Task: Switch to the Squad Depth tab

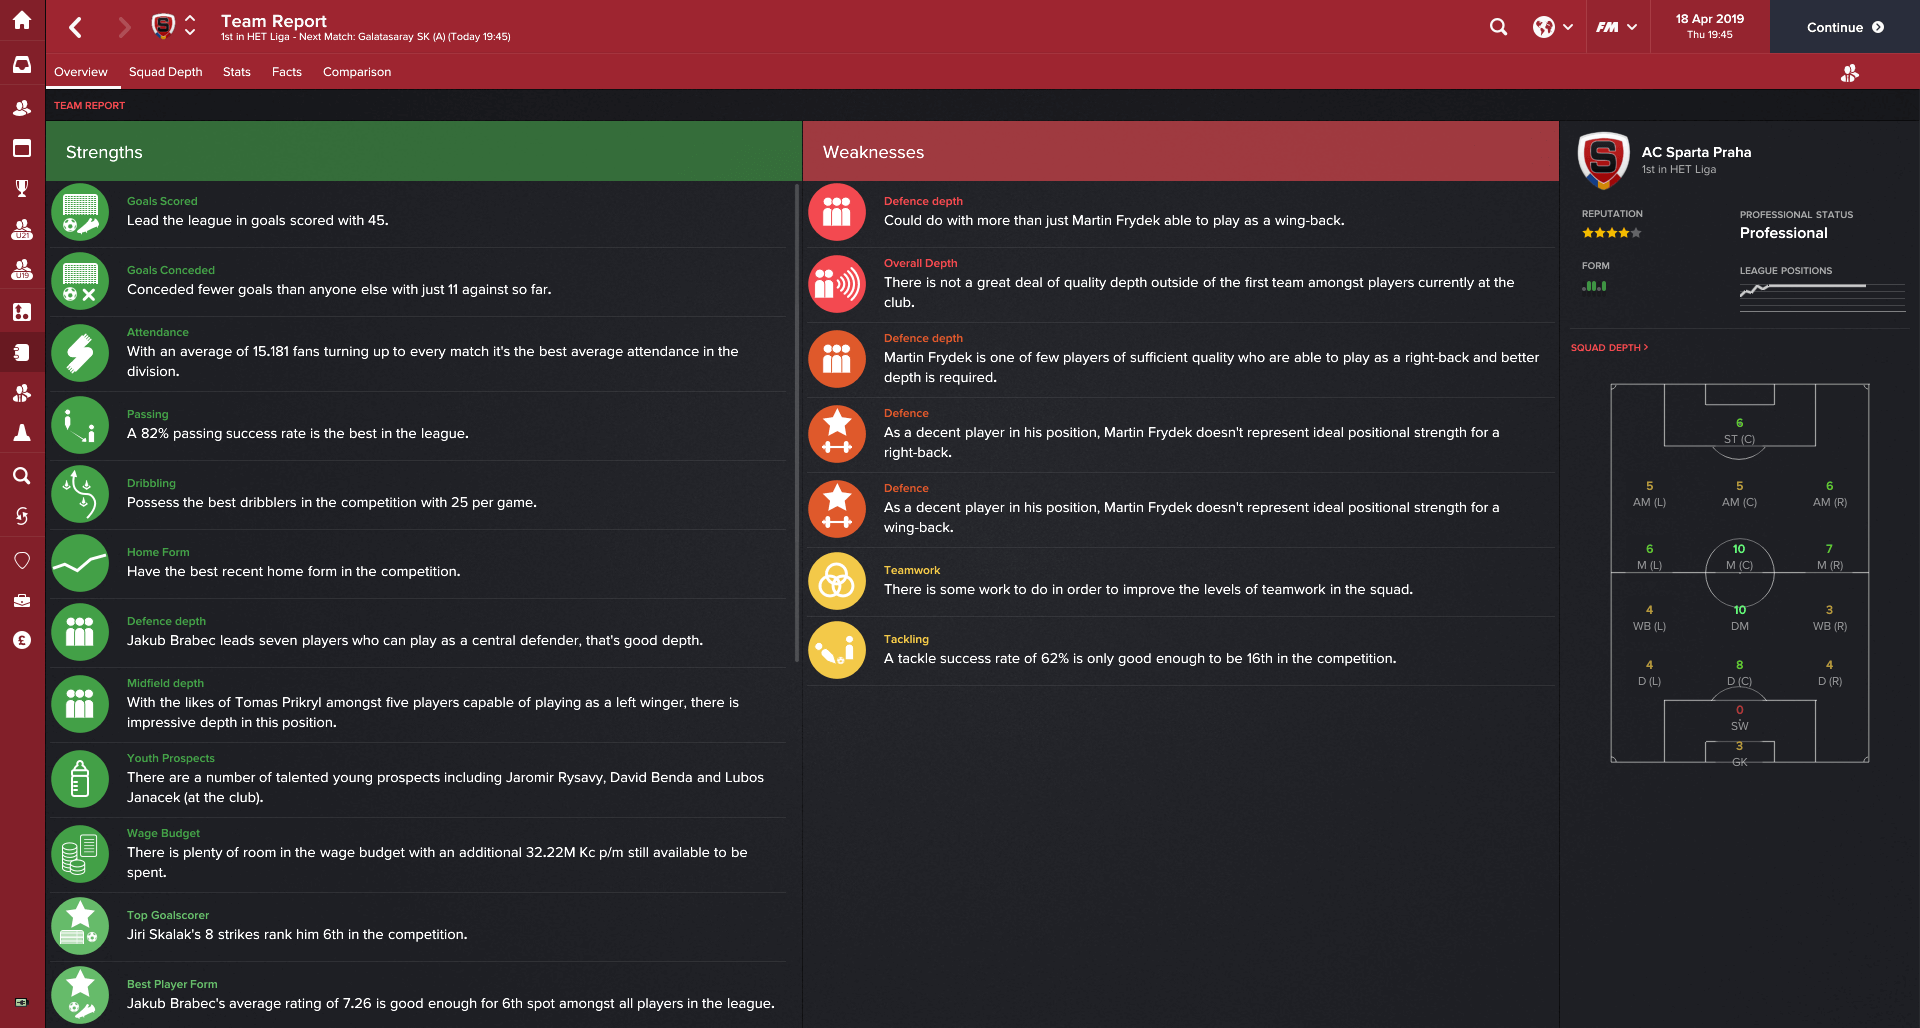Action: point(165,72)
